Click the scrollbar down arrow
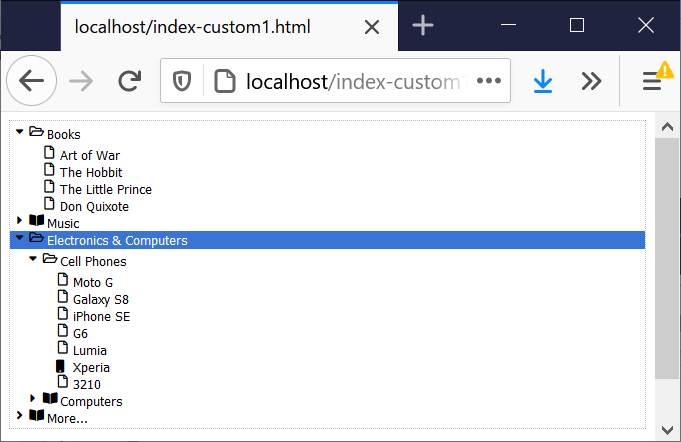 (667, 430)
